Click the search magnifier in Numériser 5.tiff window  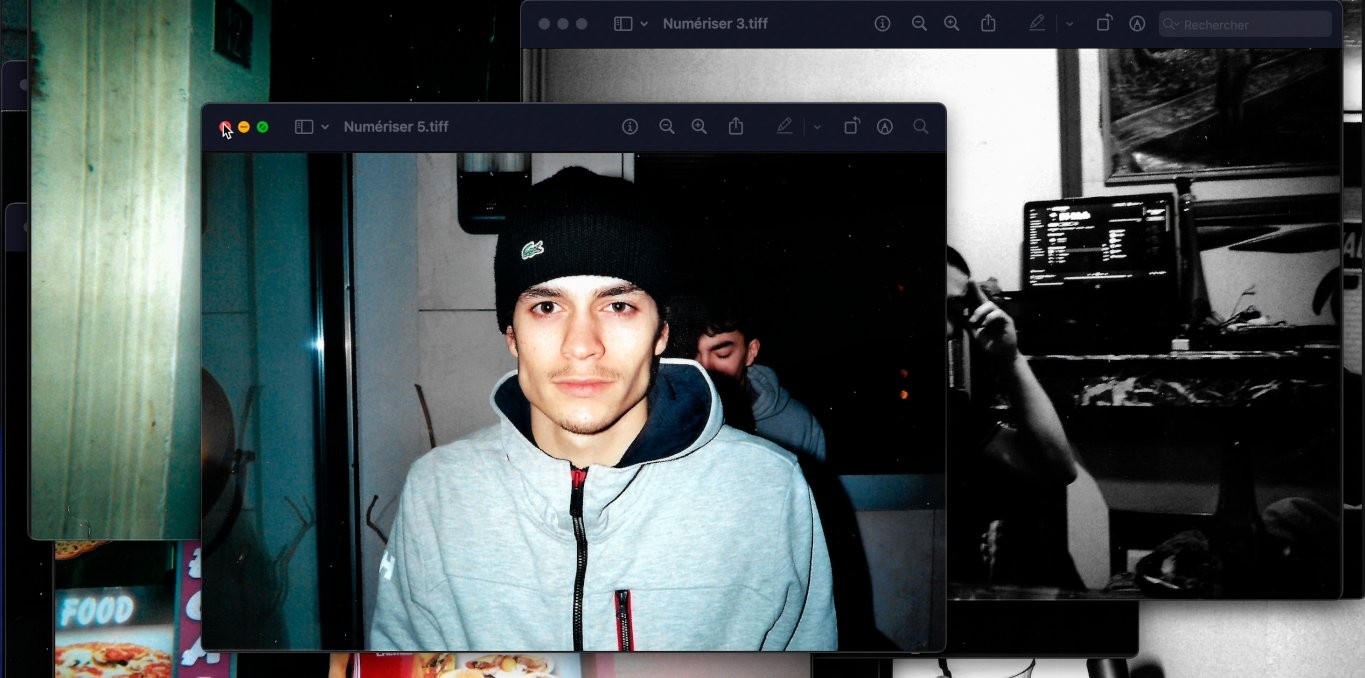(920, 127)
